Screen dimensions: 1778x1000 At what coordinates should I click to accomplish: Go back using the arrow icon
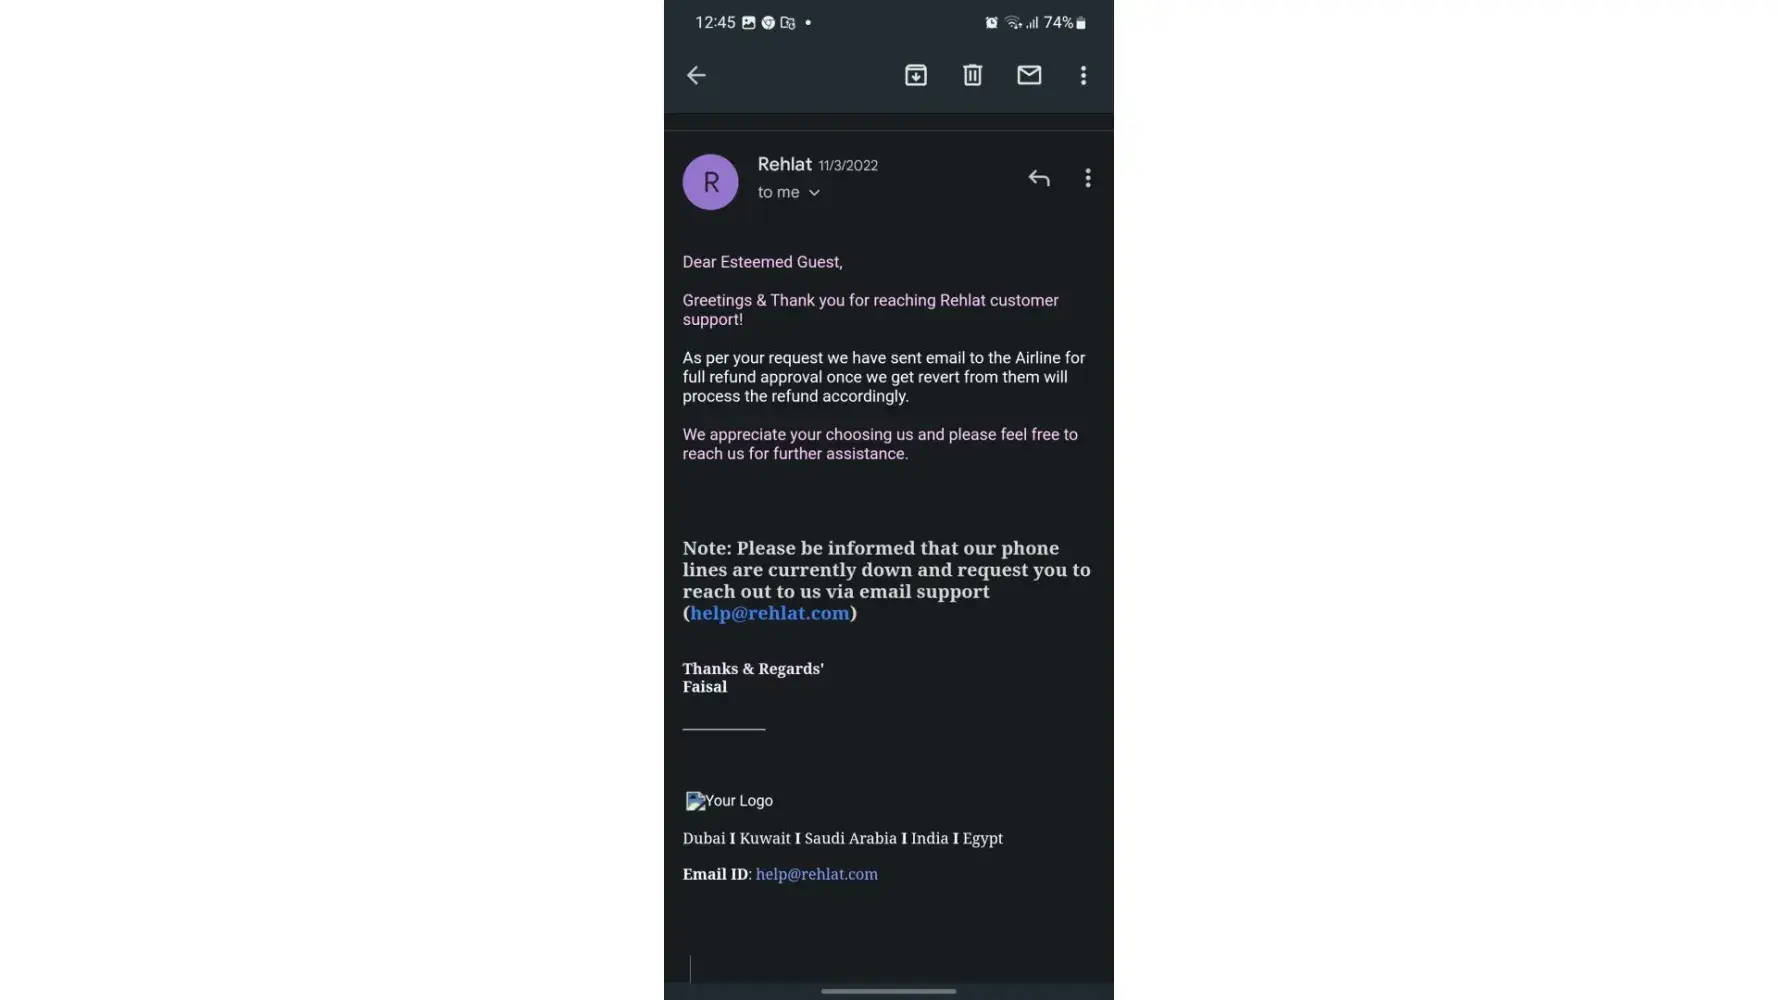696,75
